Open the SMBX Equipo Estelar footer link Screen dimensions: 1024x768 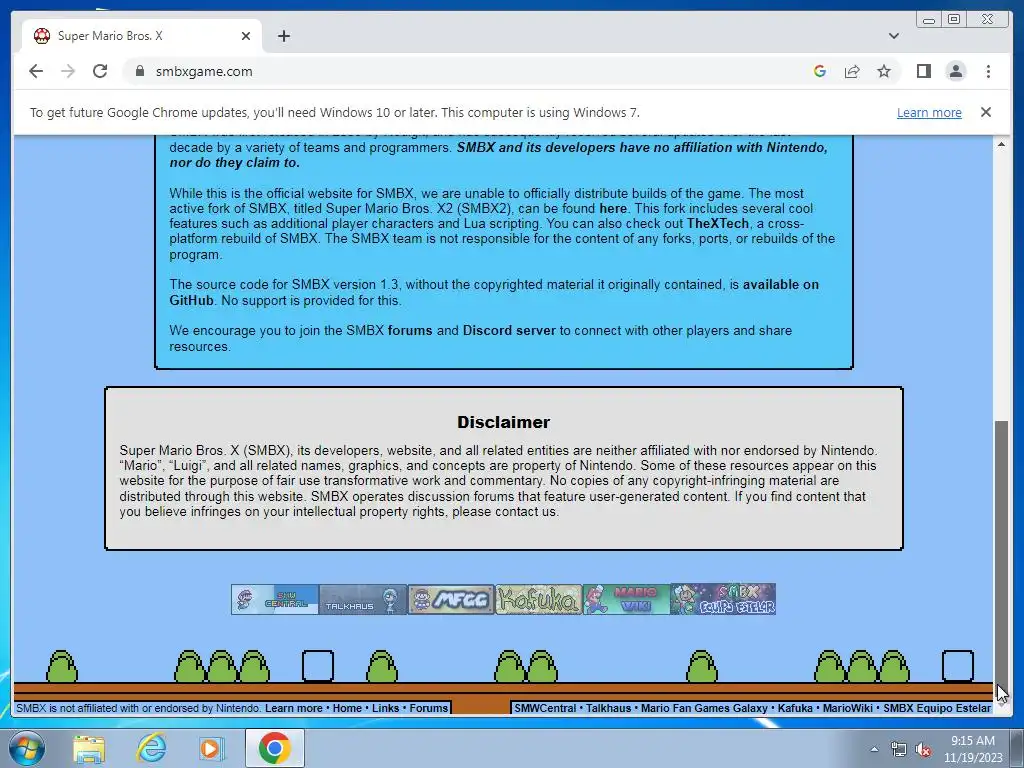coord(937,708)
